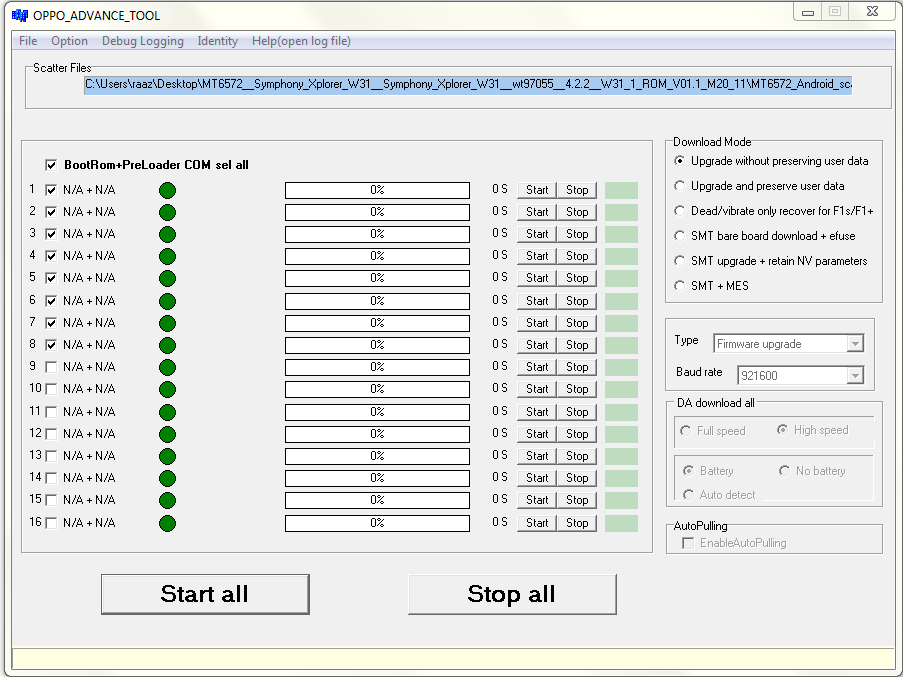Click the green status indicator for port 7
Image resolution: width=903 pixels, height=677 pixels.
167,324
